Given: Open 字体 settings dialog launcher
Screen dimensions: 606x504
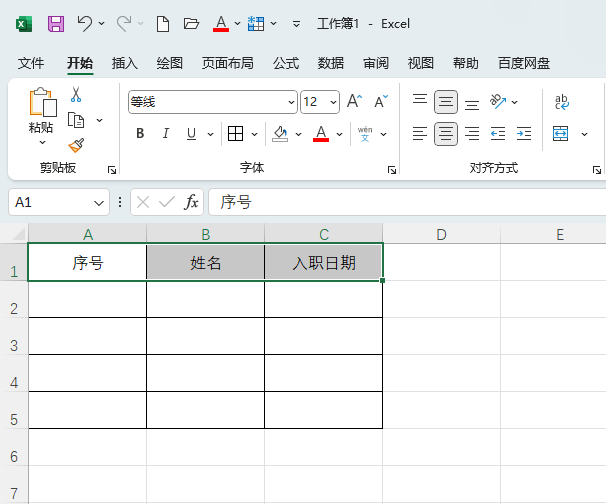Looking at the screenshot, I should click(x=392, y=170).
